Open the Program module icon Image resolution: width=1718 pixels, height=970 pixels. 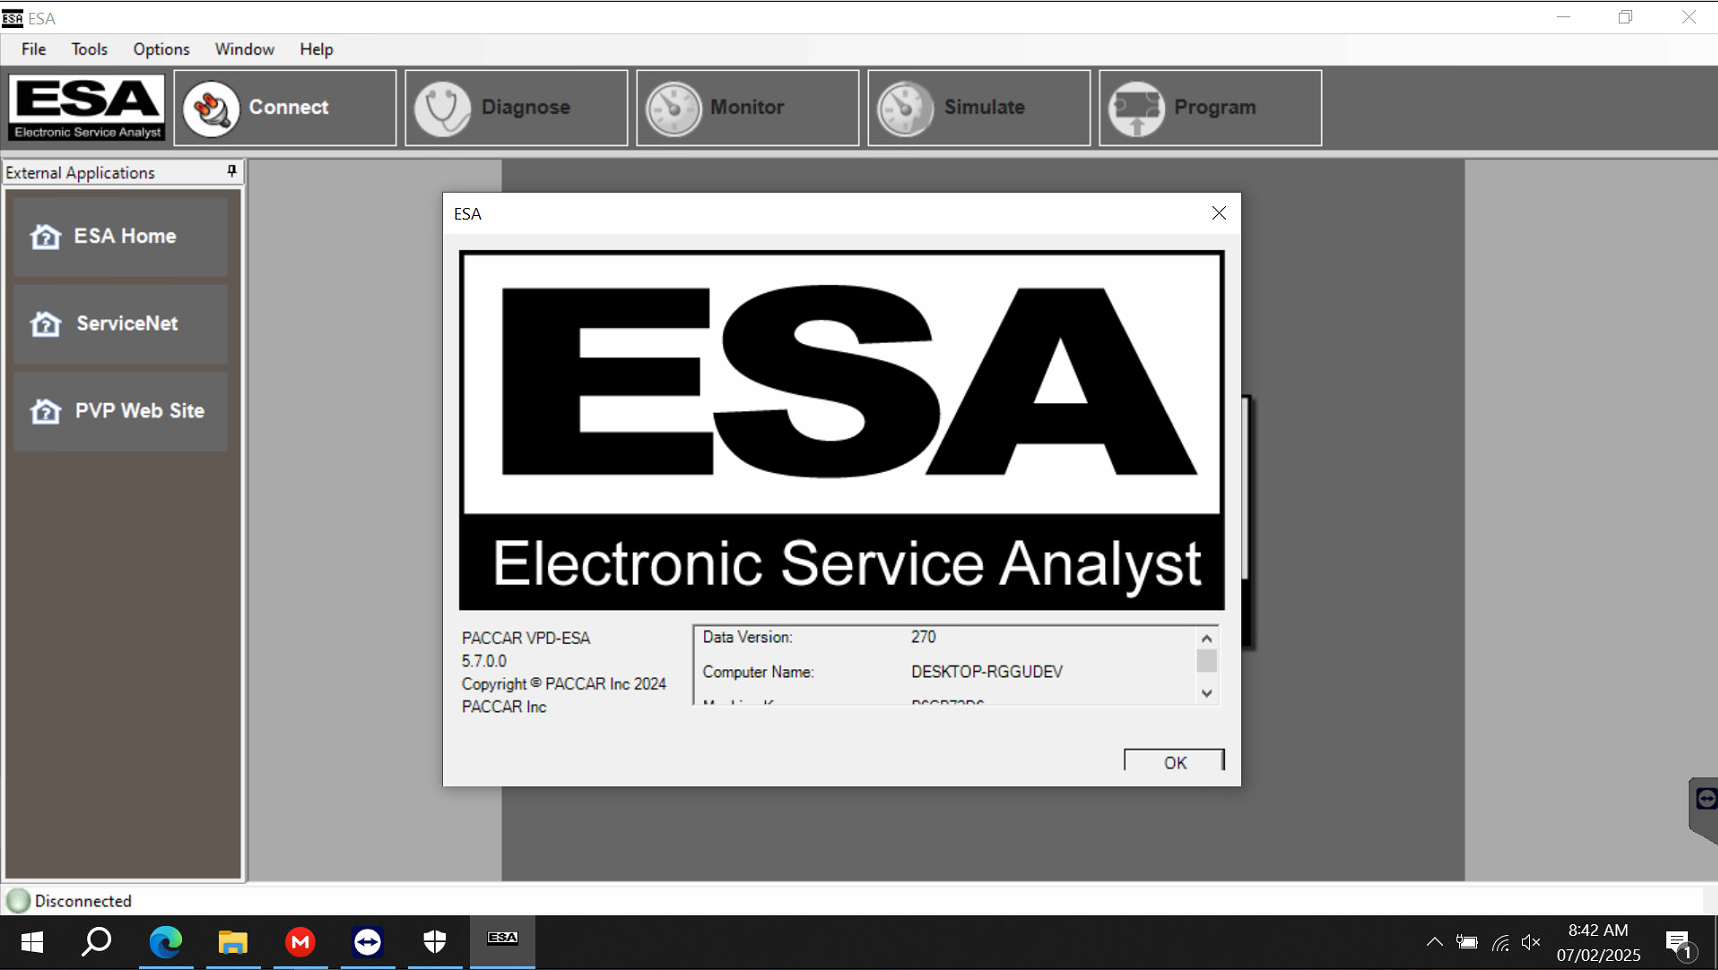pyautogui.click(x=1137, y=108)
